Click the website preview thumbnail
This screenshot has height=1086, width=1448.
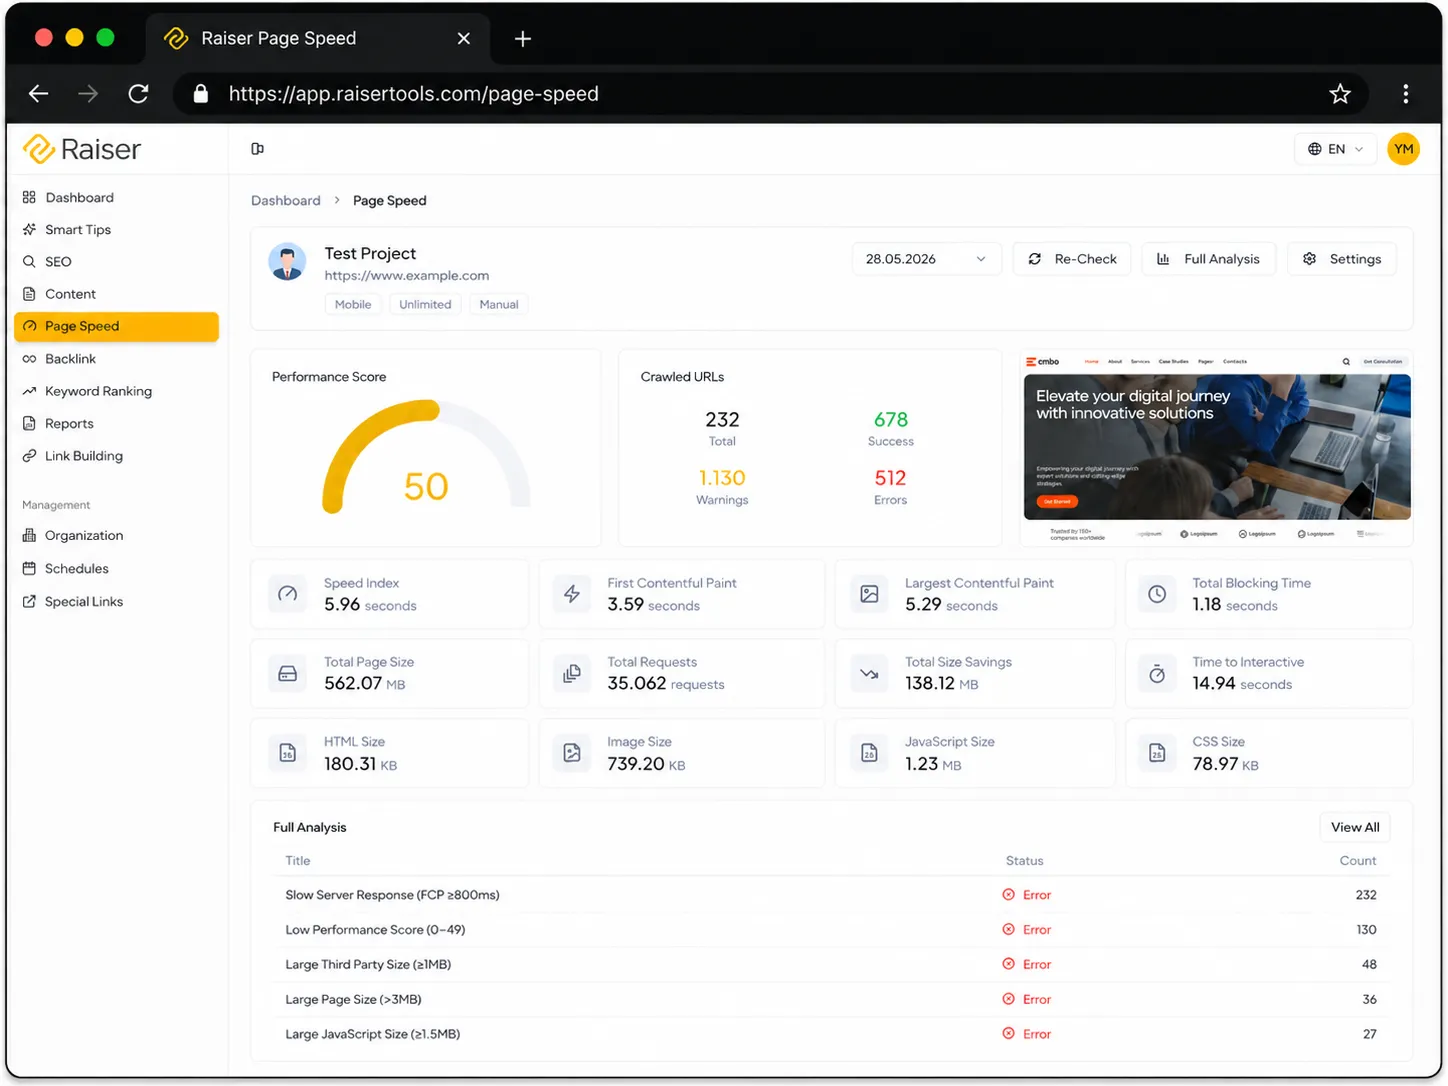[x=1217, y=448]
